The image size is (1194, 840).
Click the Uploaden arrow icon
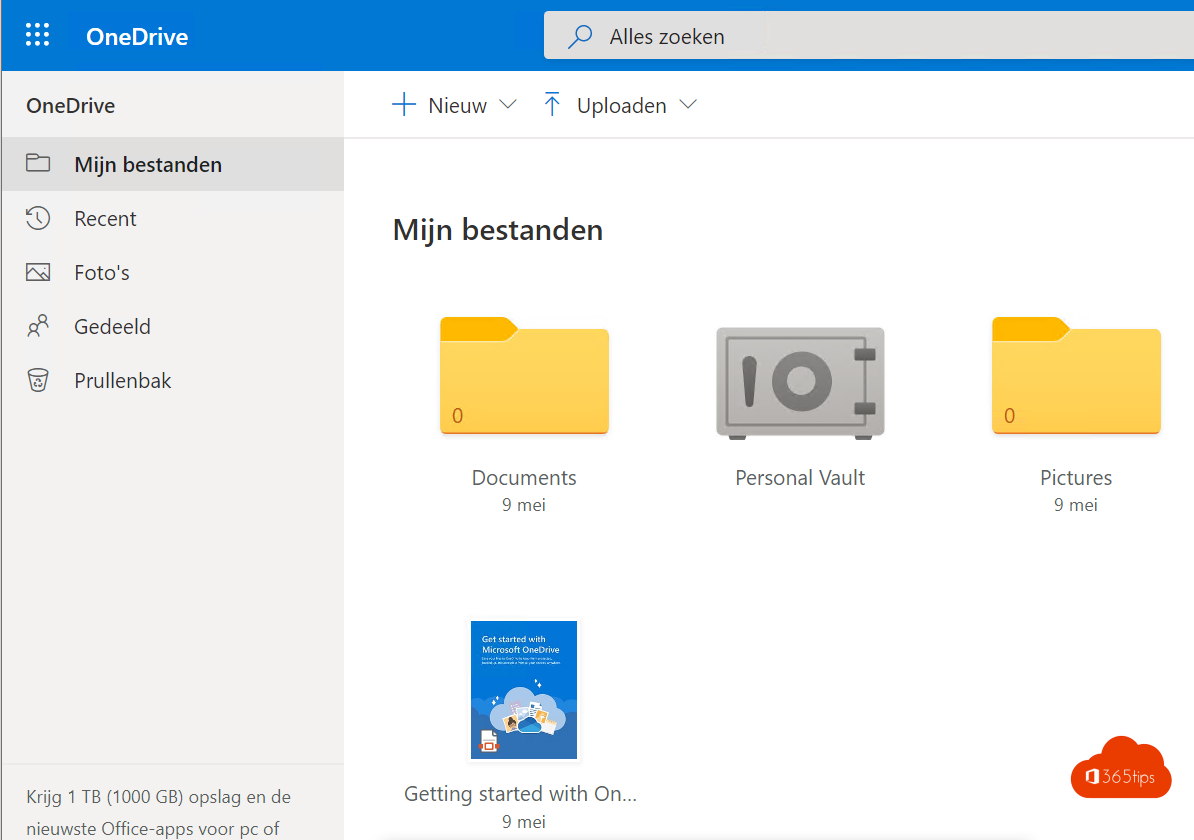pyautogui.click(x=552, y=104)
